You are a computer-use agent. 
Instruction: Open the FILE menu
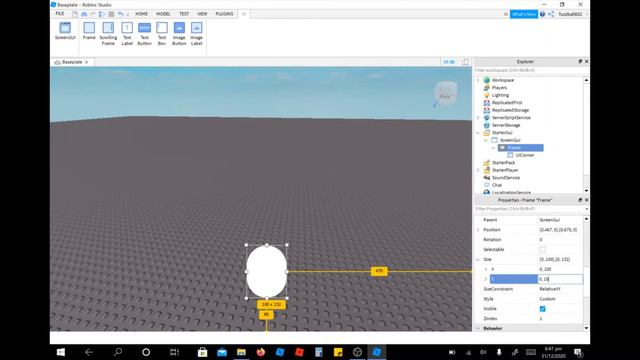tap(60, 14)
